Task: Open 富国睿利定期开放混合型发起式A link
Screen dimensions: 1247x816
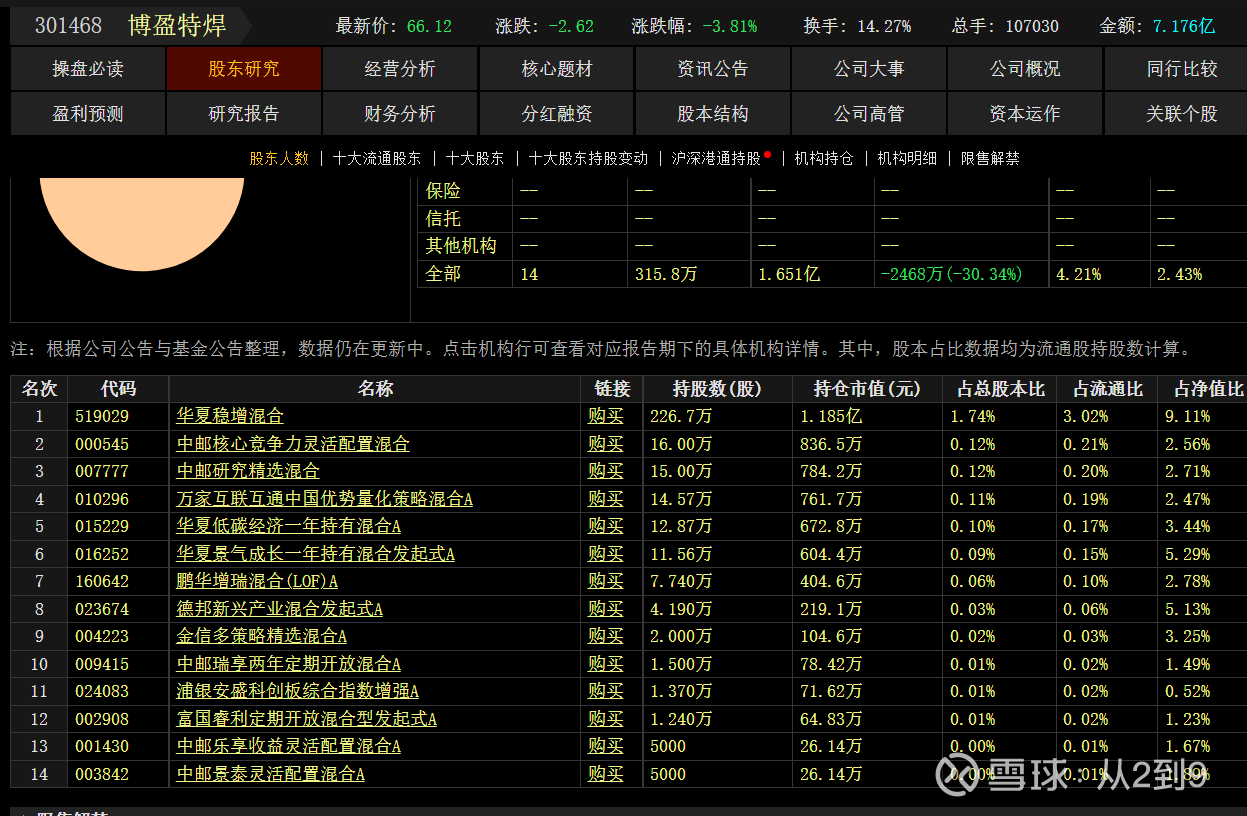Action: coord(307,719)
